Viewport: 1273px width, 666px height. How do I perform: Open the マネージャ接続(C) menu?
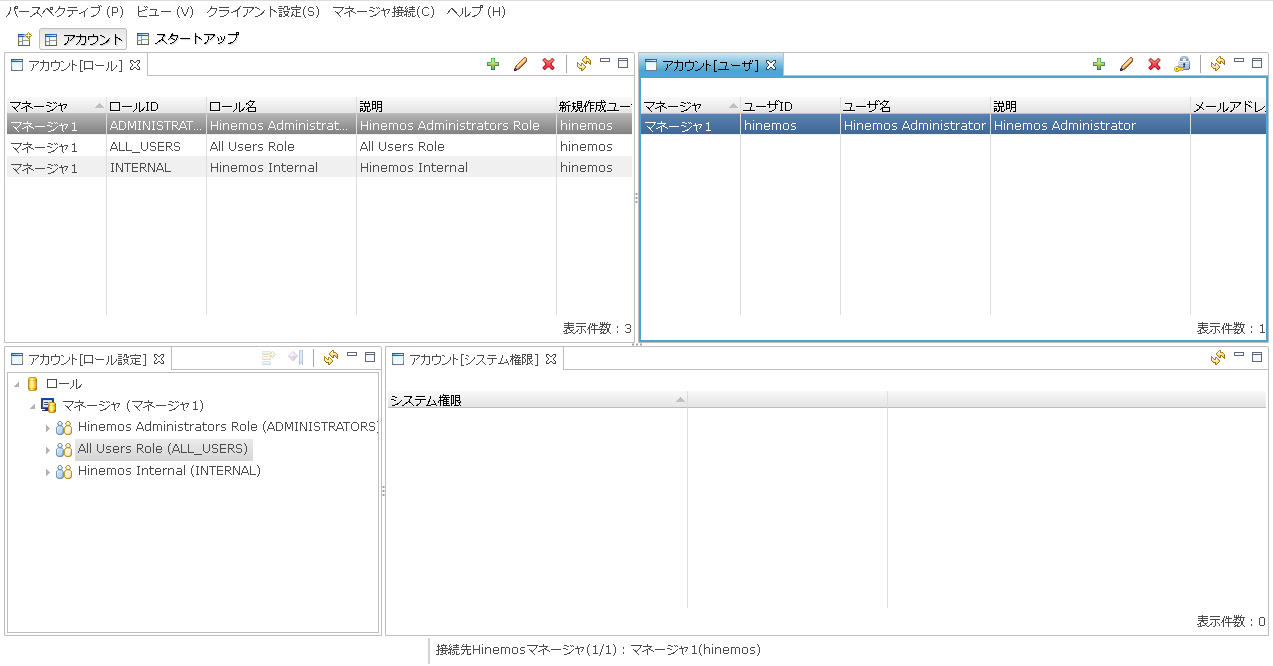(383, 12)
